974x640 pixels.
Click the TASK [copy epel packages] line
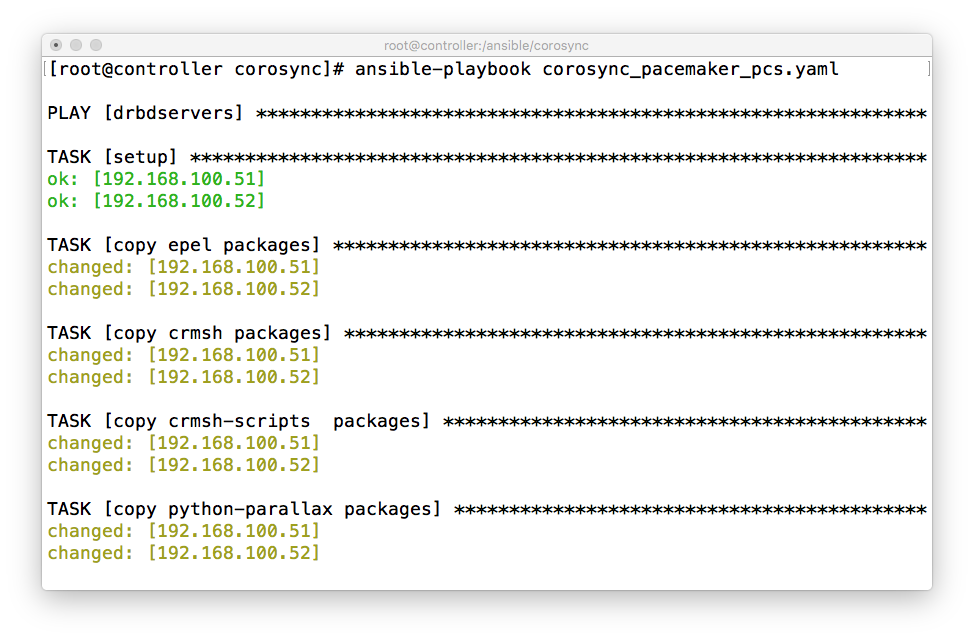[x=487, y=245]
